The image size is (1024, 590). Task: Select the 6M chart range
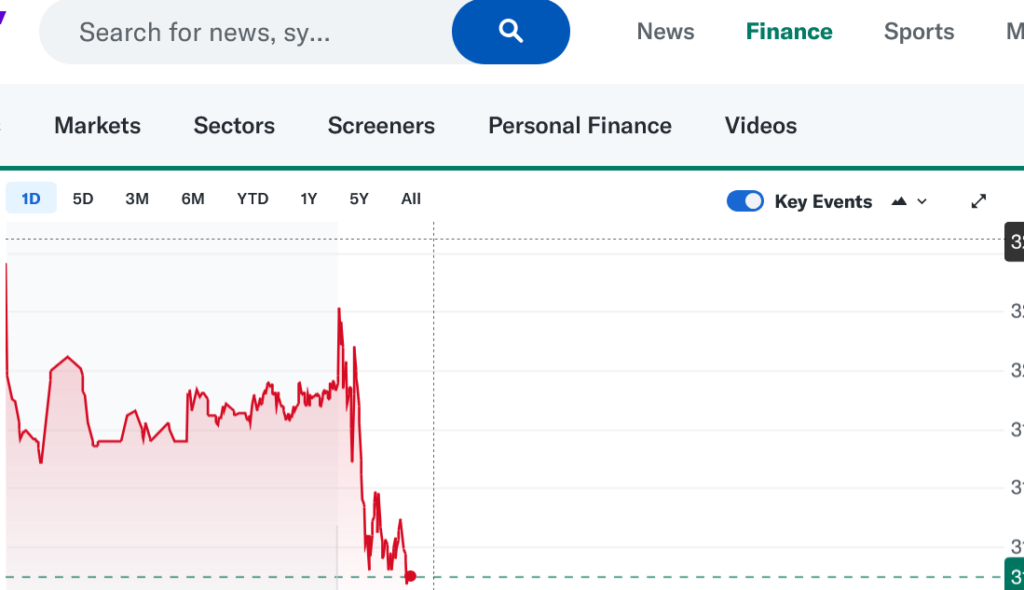[193, 199]
